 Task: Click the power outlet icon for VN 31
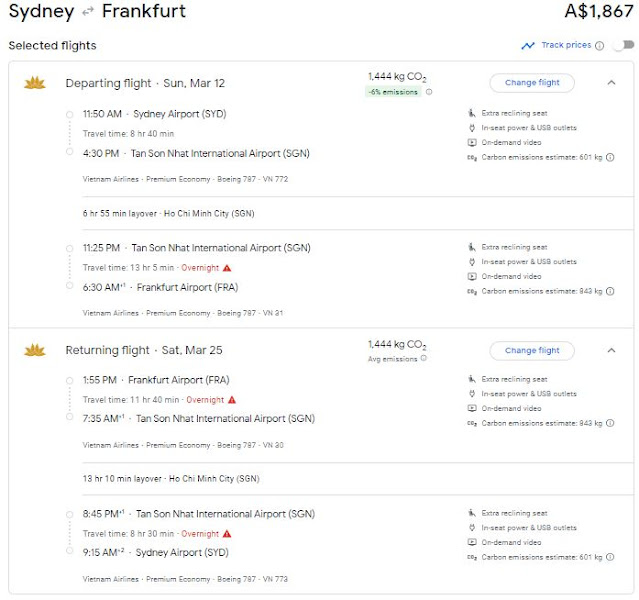pyautogui.click(x=472, y=262)
